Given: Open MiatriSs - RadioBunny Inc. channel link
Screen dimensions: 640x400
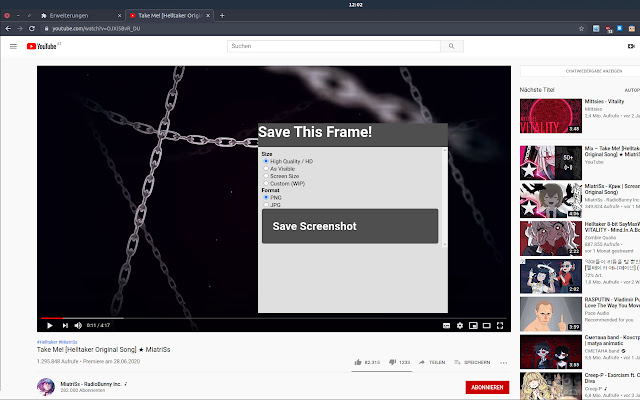Looking at the screenshot, I should (91, 384).
